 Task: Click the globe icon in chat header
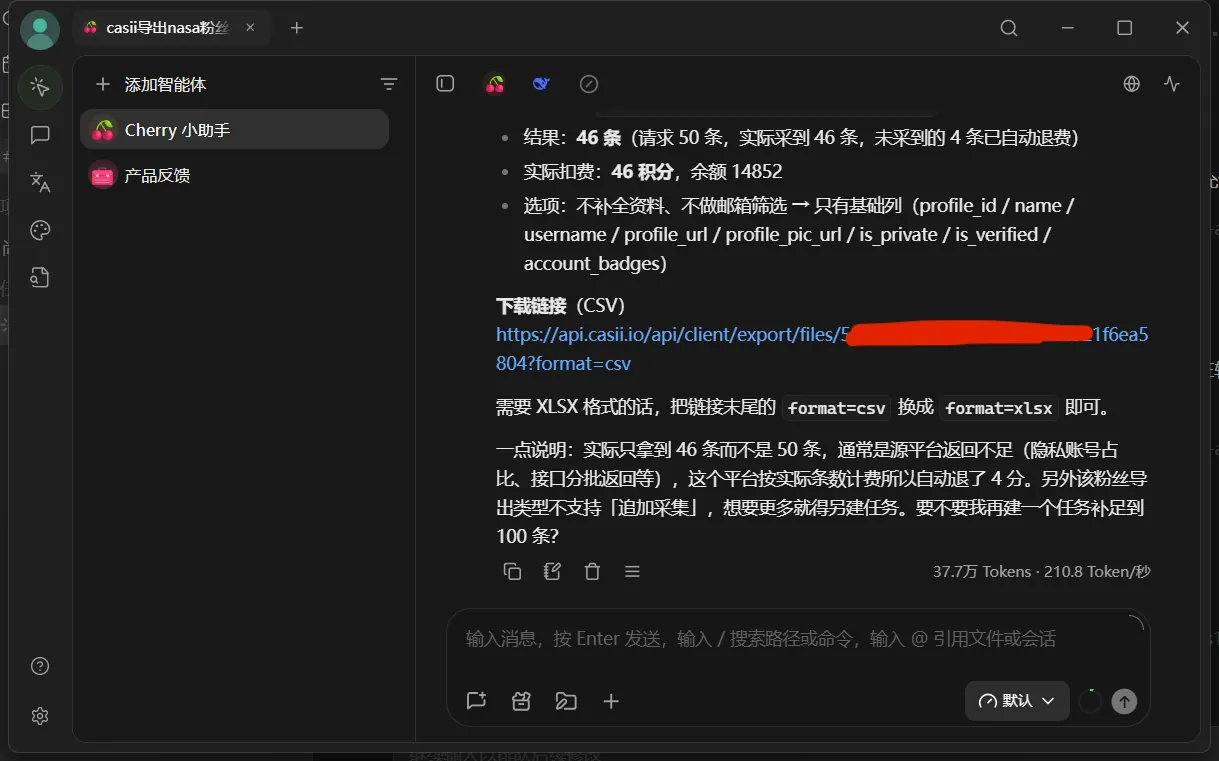[x=1132, y=84]
